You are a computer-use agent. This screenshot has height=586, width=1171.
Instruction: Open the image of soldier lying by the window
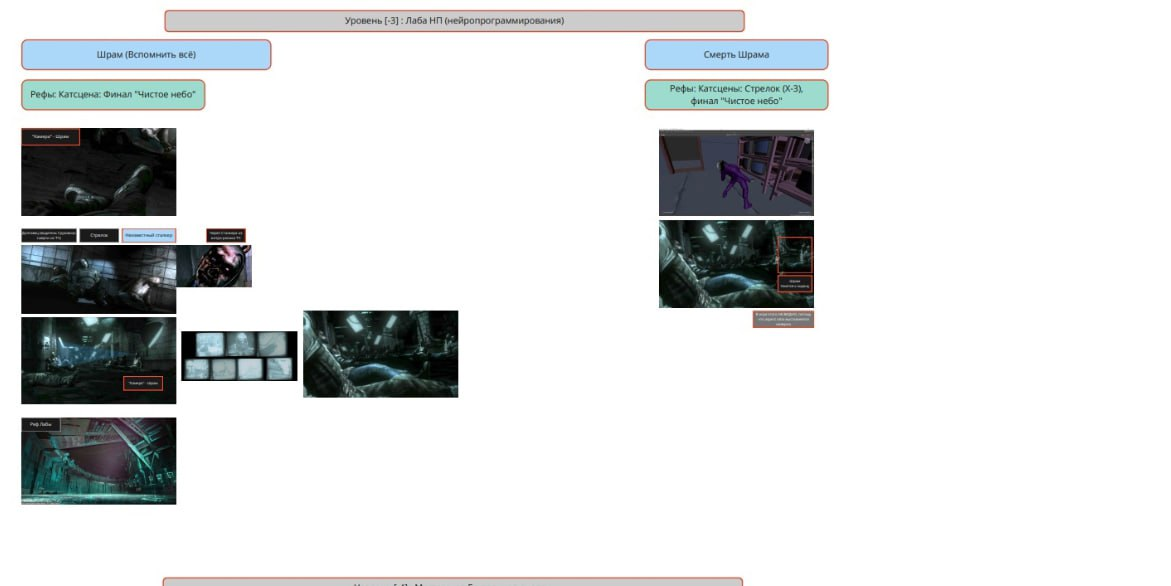coord(99,279)
